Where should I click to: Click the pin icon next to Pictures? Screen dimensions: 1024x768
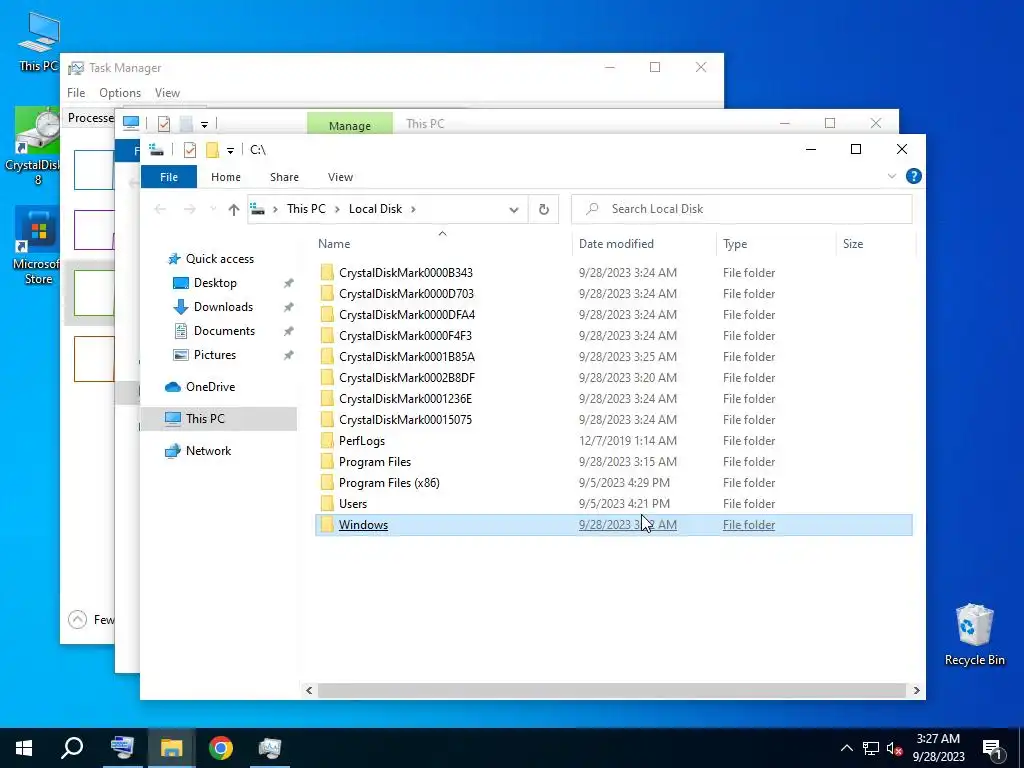pos(288,355)
